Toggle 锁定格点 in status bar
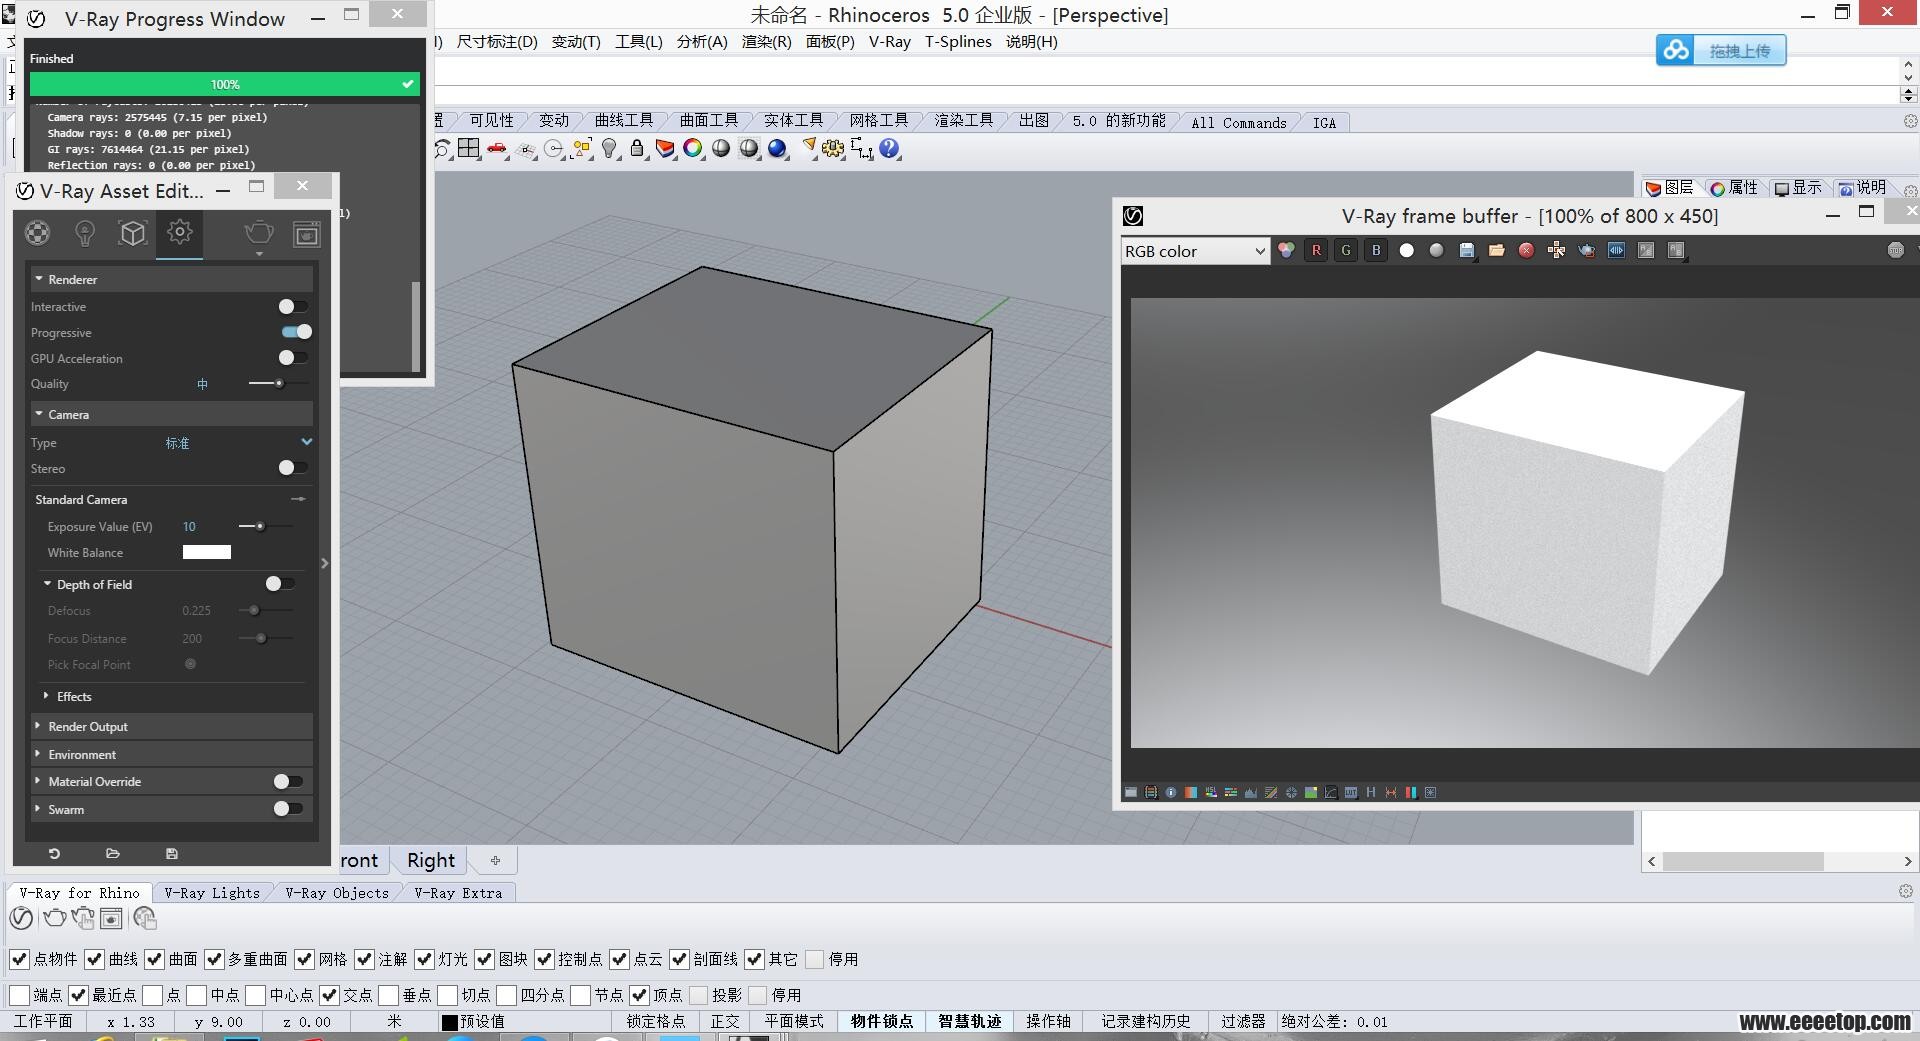 point(656,1021)
